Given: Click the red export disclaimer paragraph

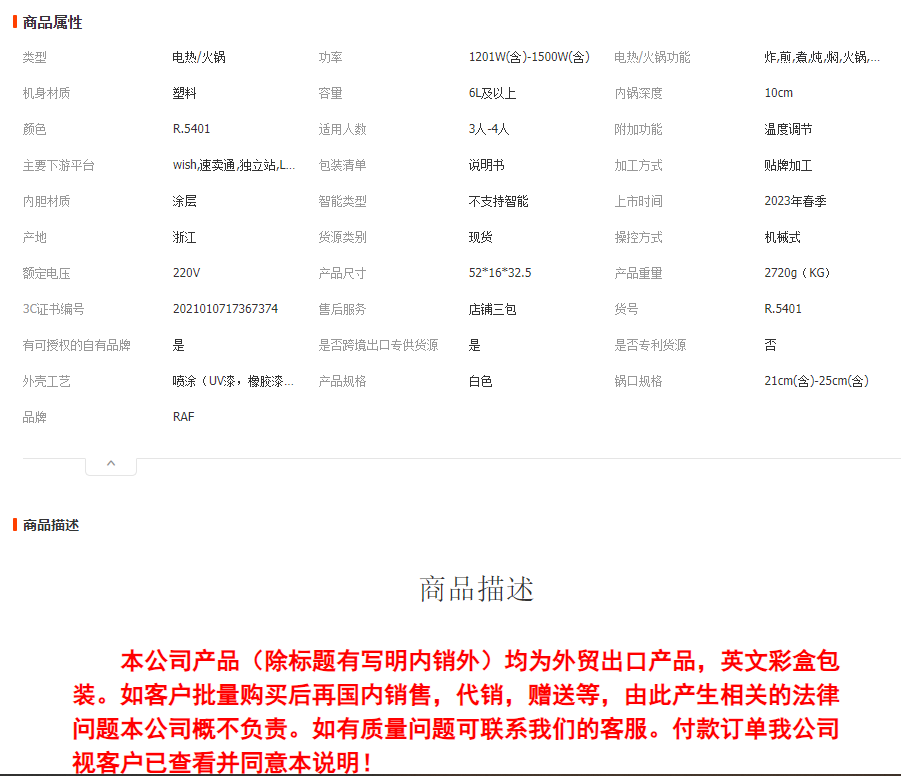Looking at the screenshot, I should pos(455,711).
